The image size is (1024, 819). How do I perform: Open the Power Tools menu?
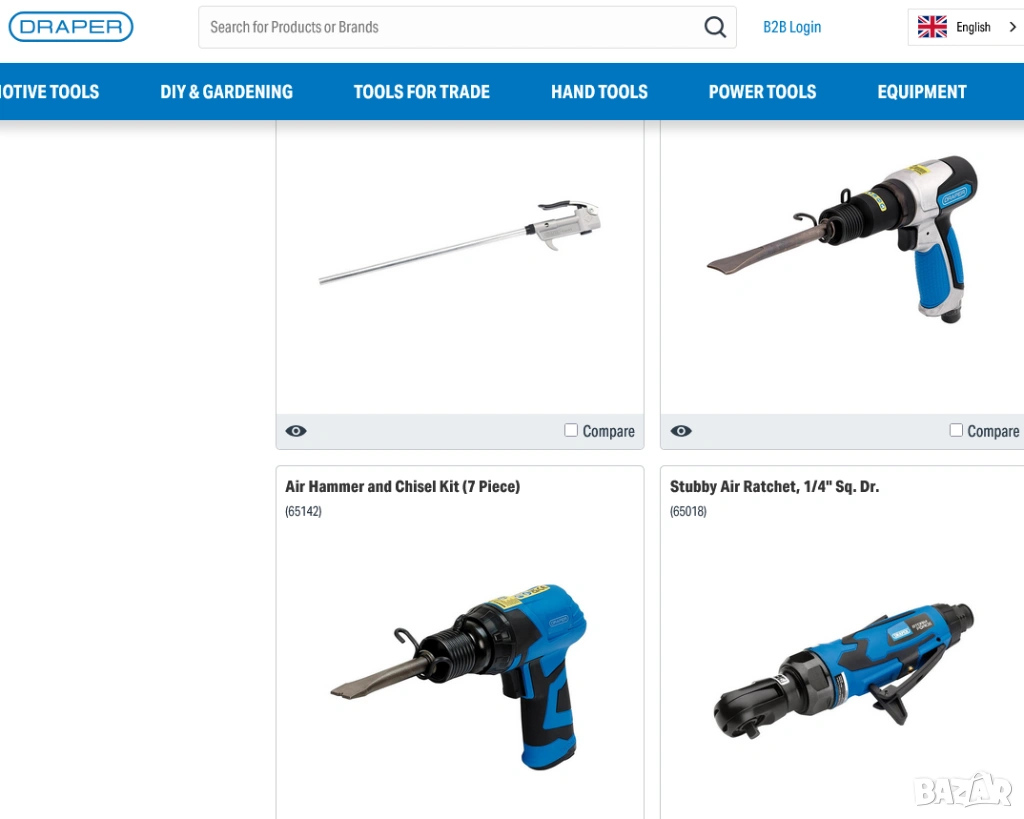[x=762, y=91]
